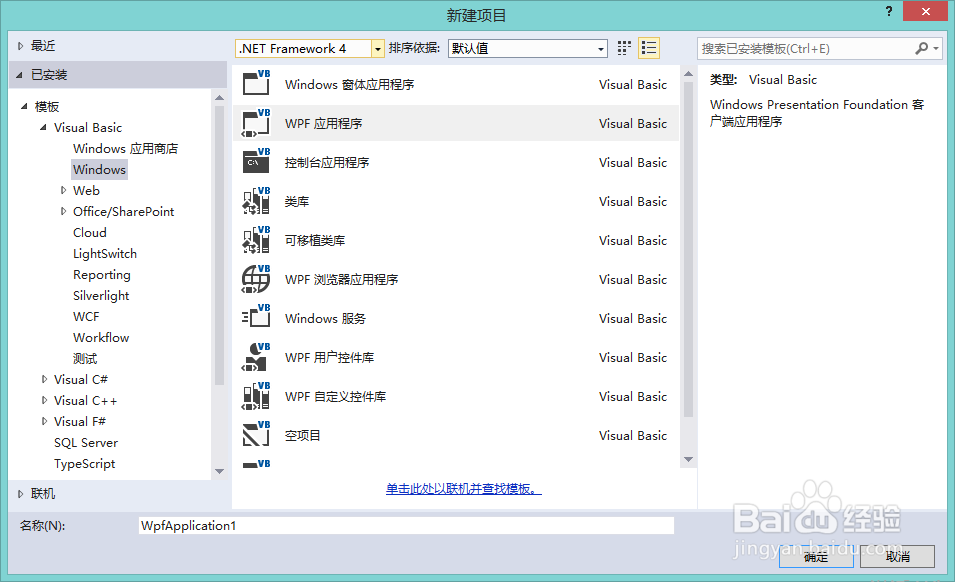Image resolution: width=955 pixels, height=582 pixels.
Task: Click the WPF 用户控件库 icon
Action: click(x=256, y=357)
